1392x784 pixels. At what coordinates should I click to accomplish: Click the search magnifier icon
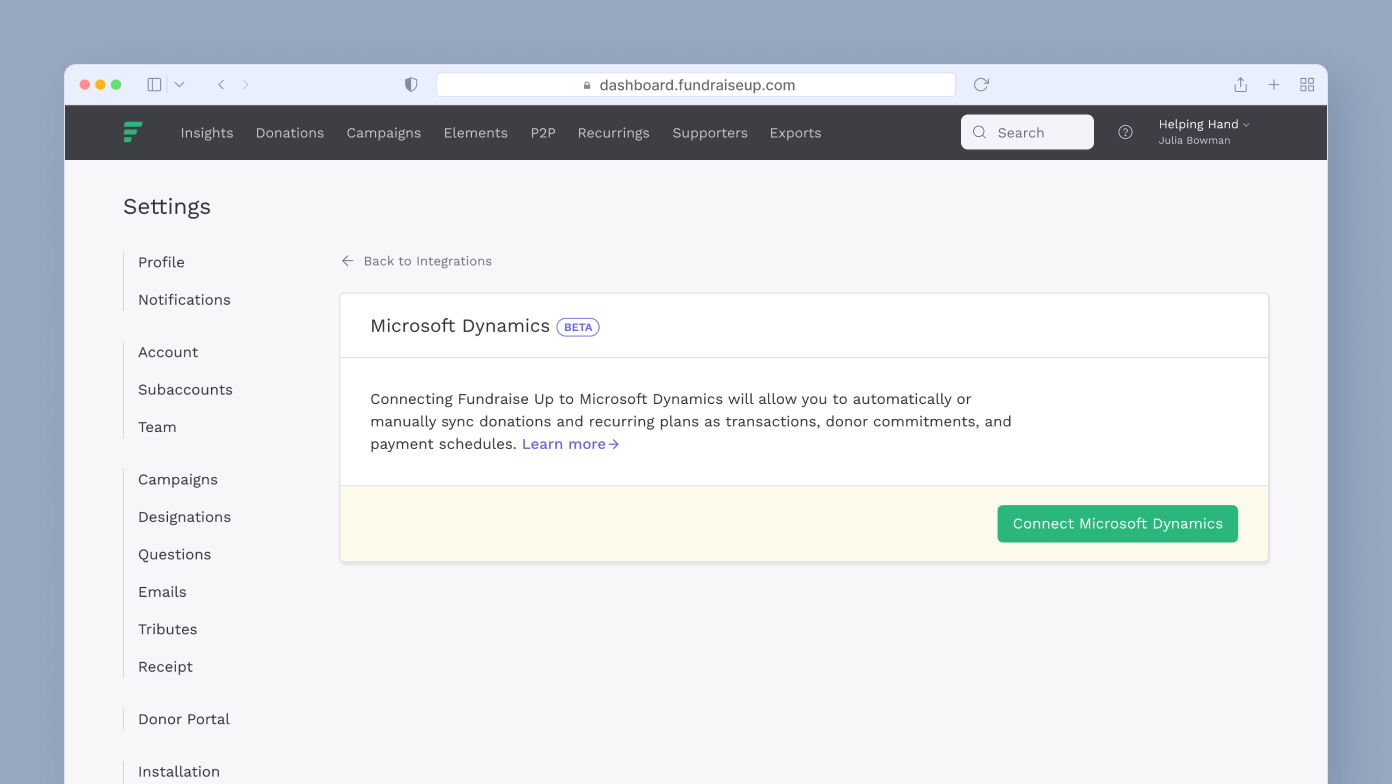coord(979,132)
